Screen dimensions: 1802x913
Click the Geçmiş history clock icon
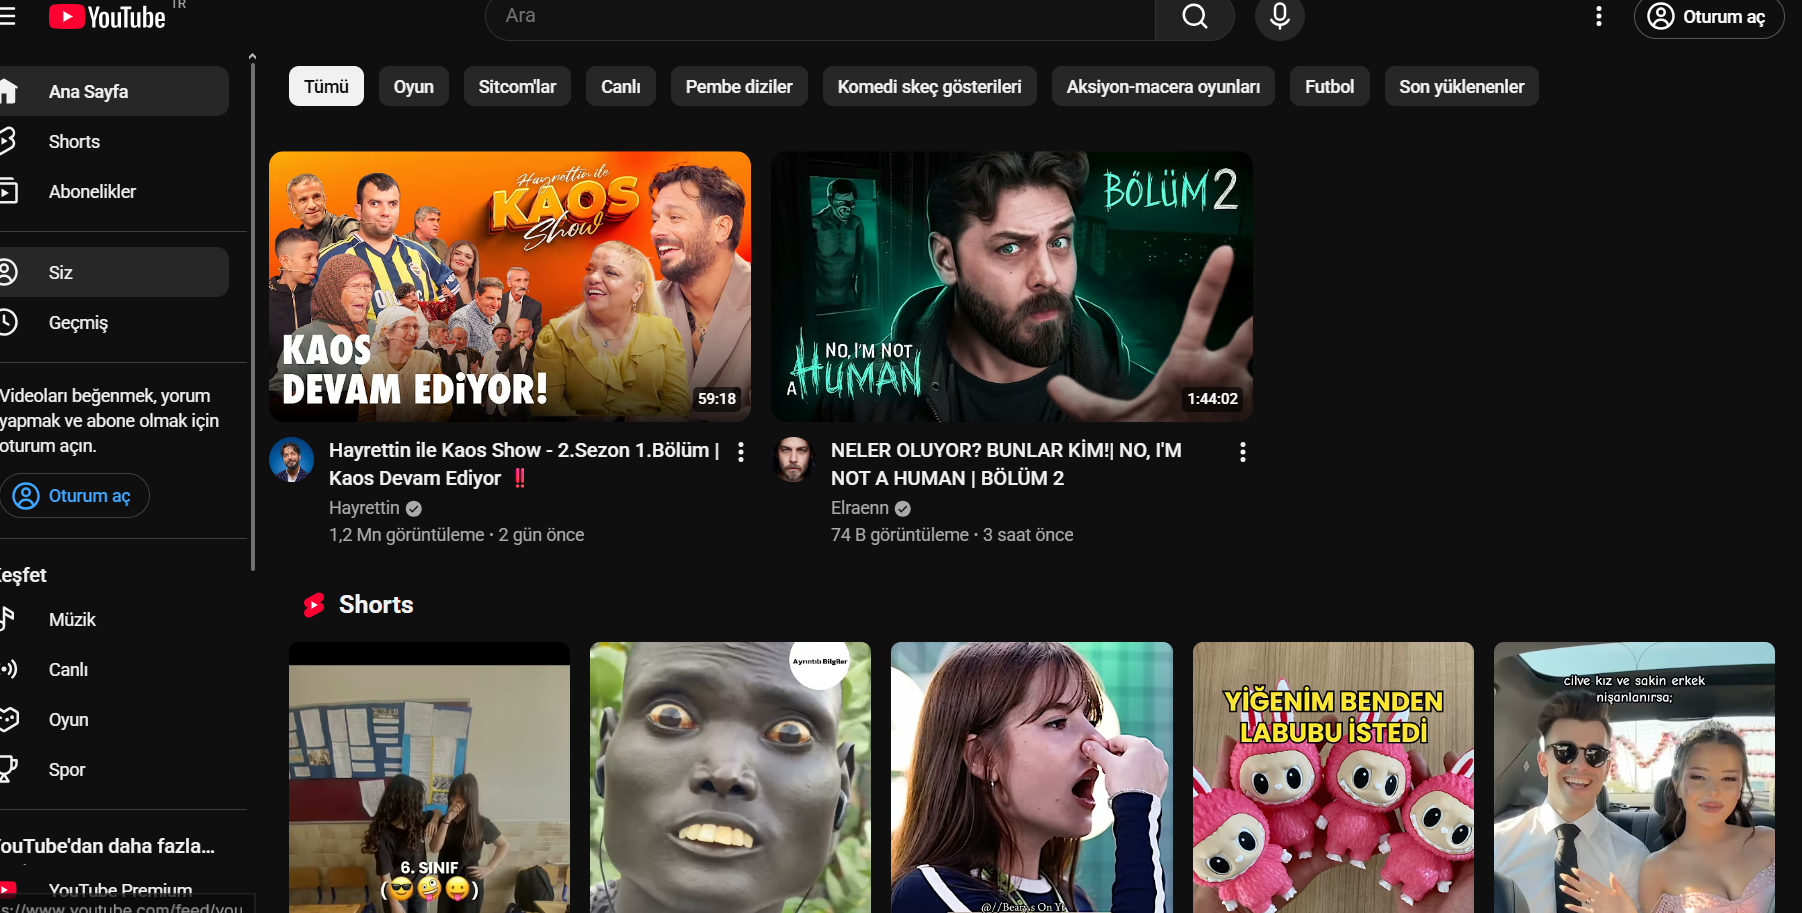click(8, 322)
